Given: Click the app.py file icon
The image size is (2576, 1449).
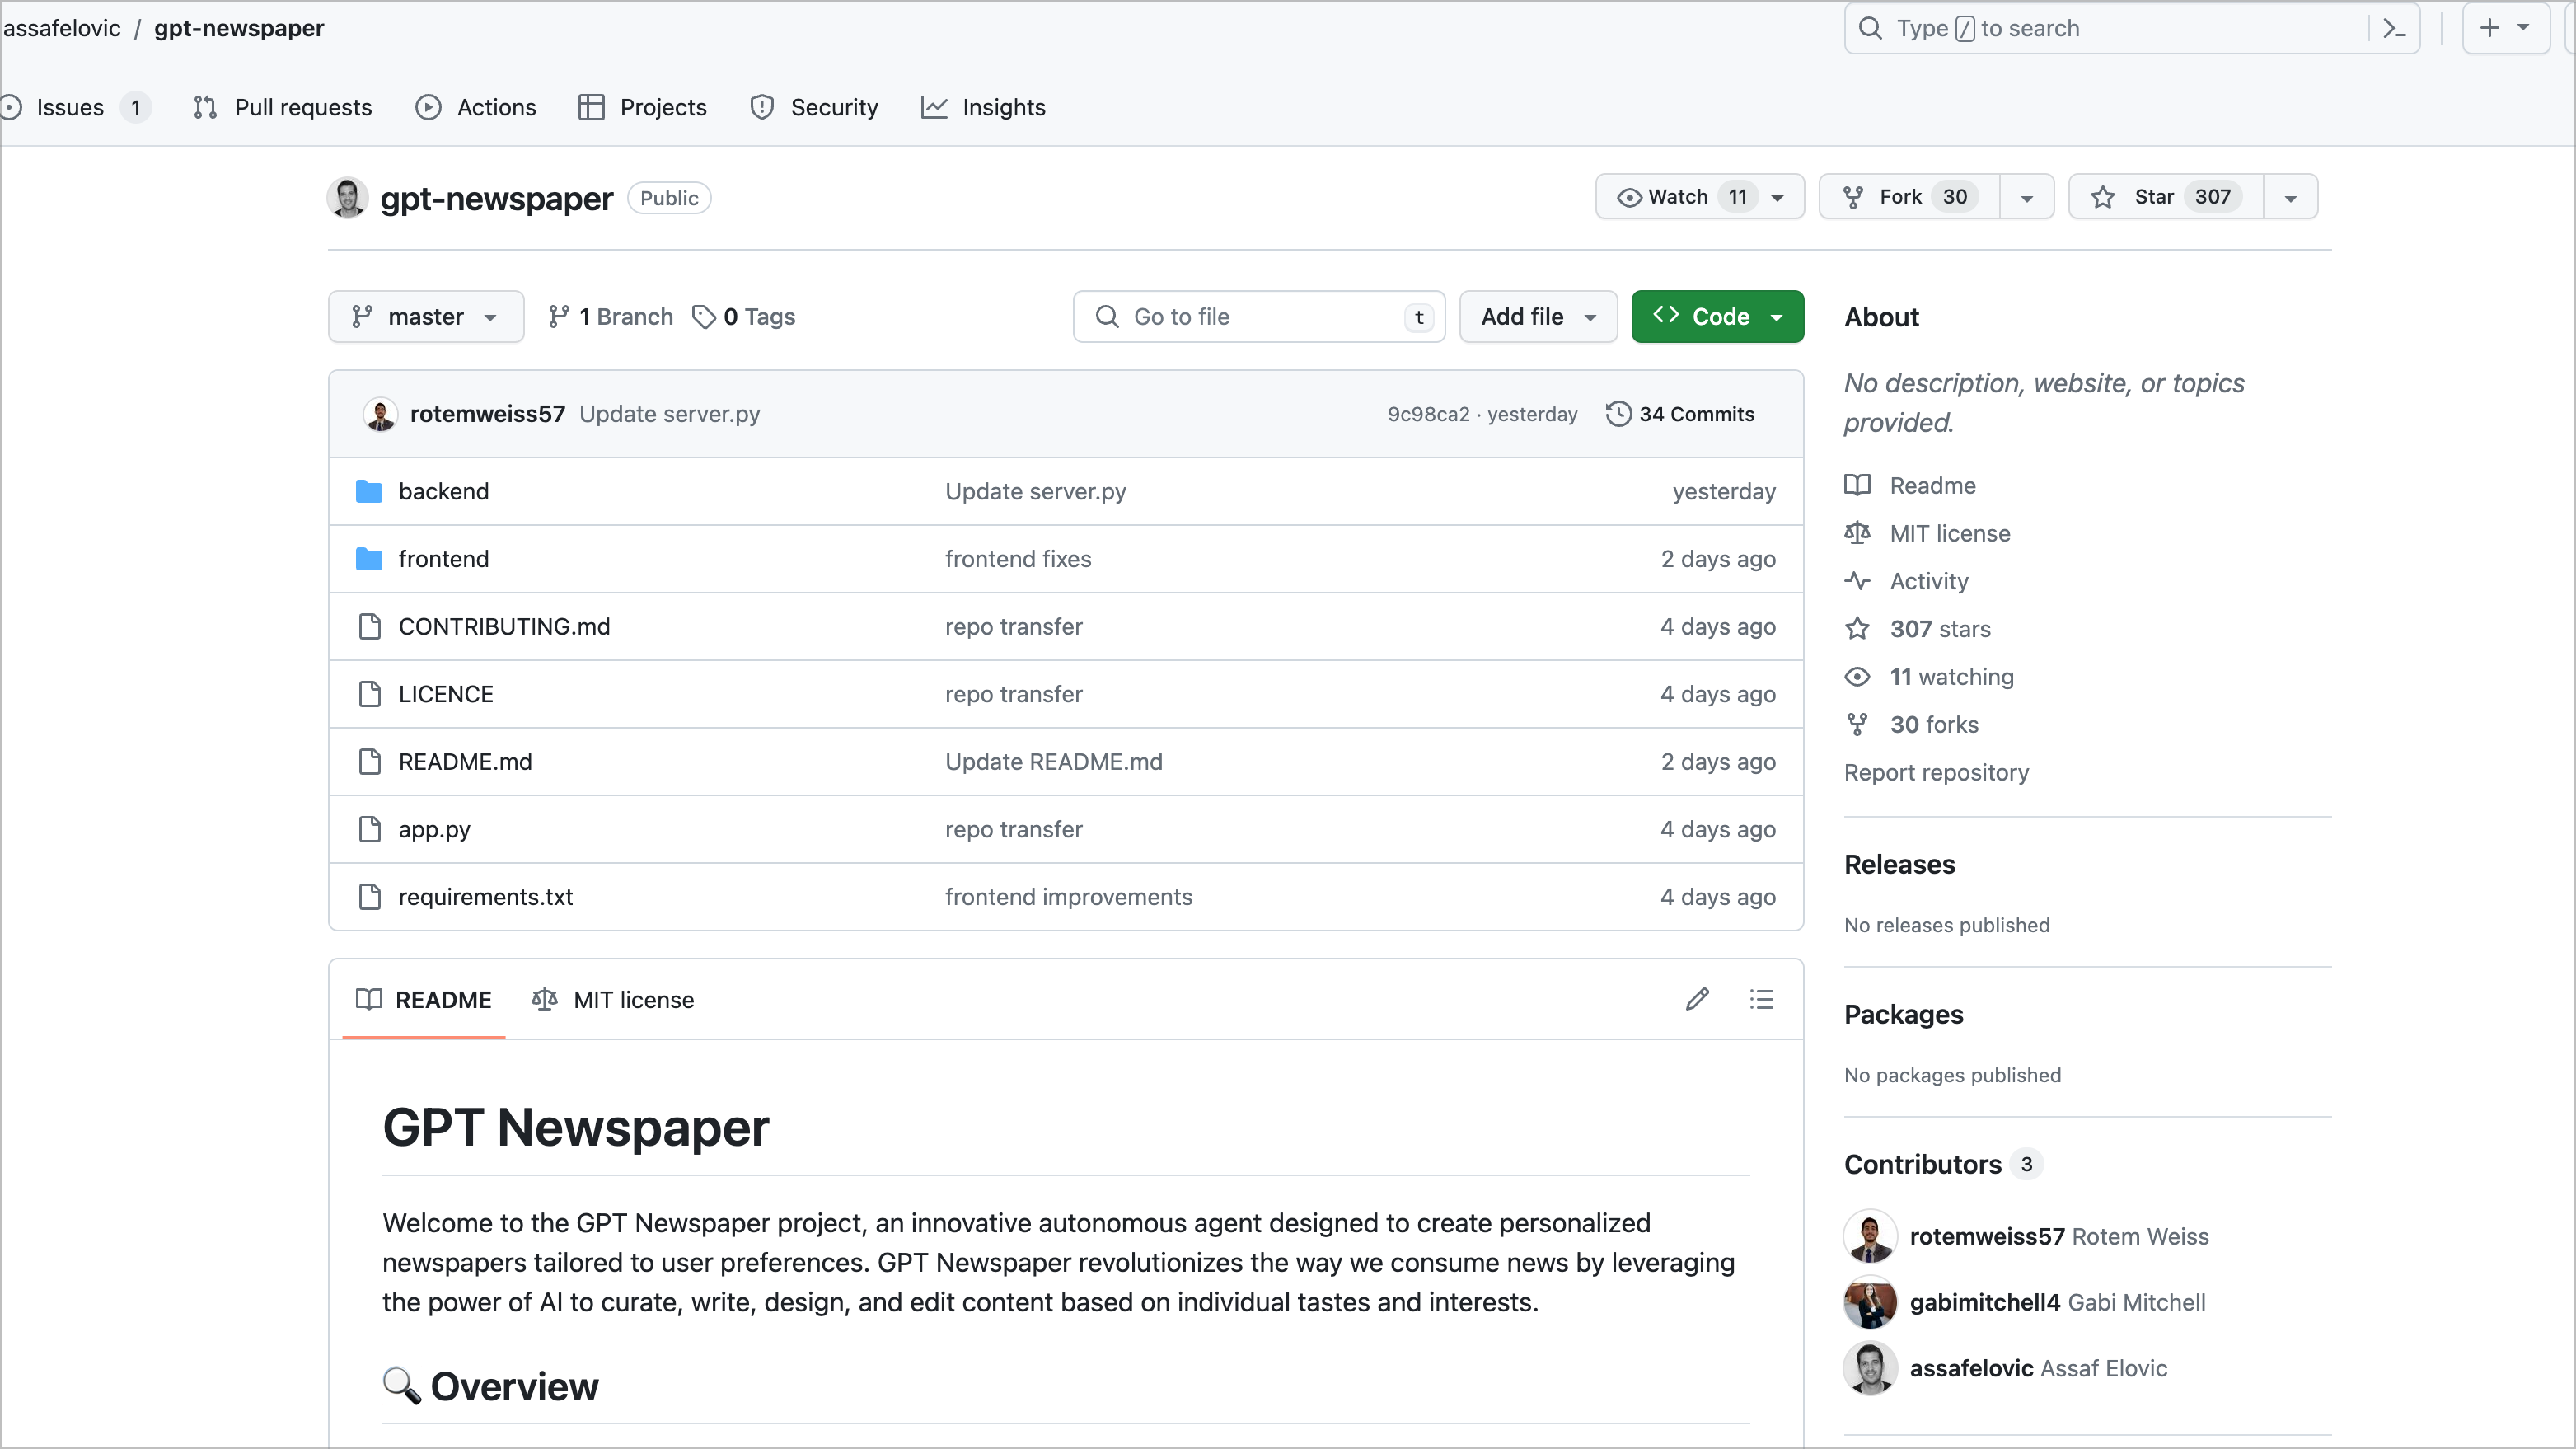Looking at the screenshot, I should tap(369, 829).
